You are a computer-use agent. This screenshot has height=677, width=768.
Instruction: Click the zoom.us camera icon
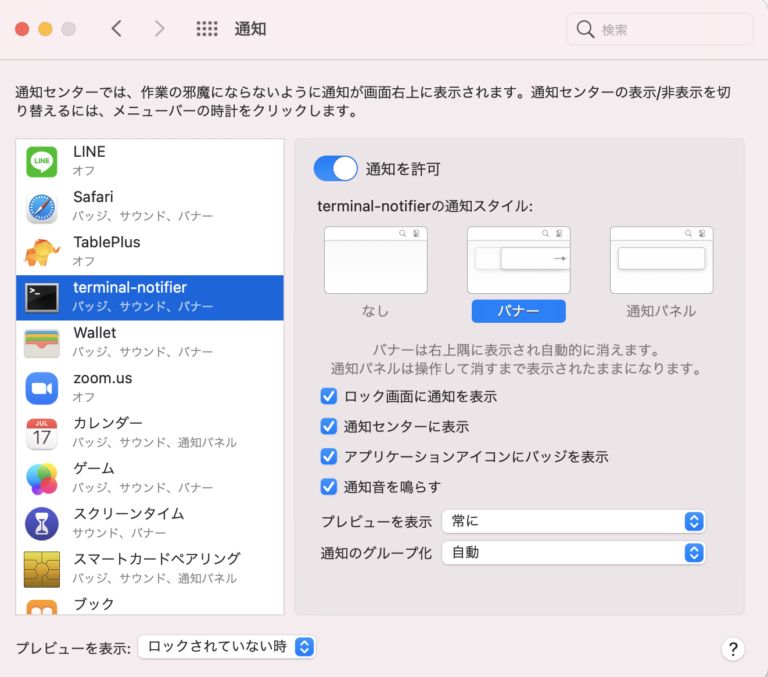click(42, 388)
